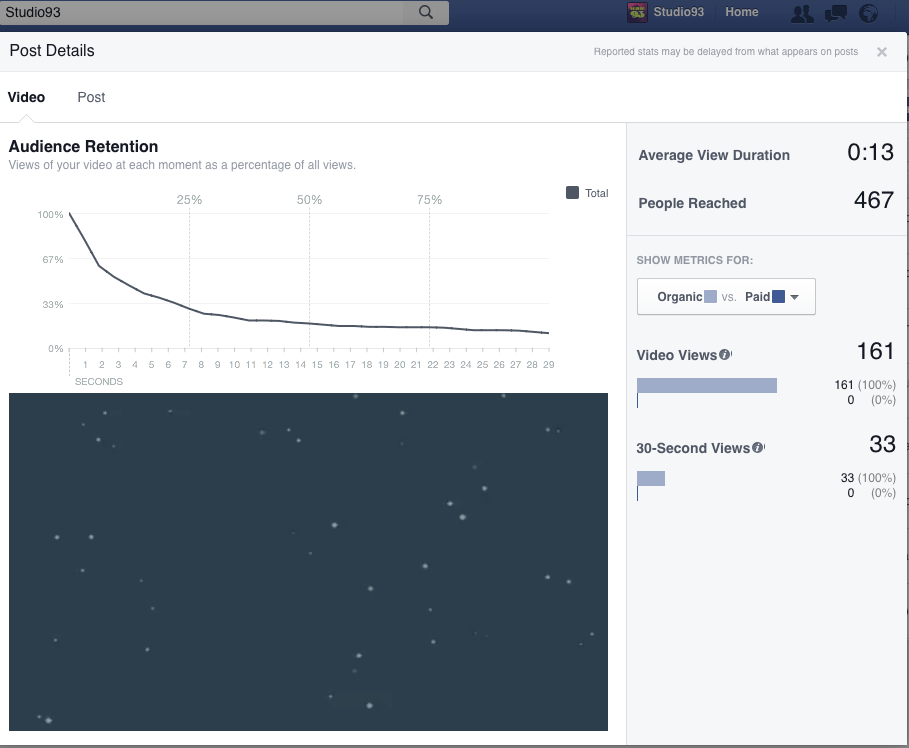Focus the Studio93 search field
The height and width of the screenshot is (748, 909).
coord(203,12)
